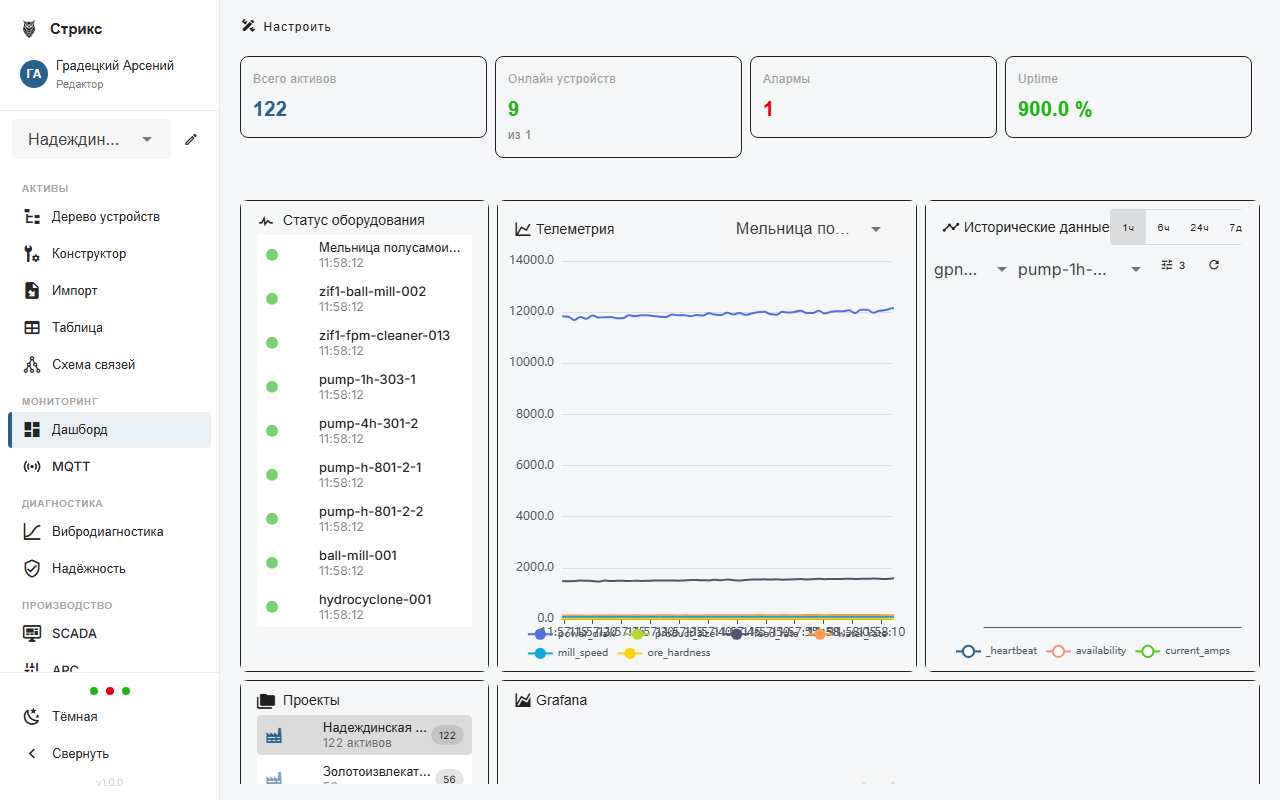Expand the pump-1h-… selector dropdown
This screenshot has width=1280, height=800.
click(1078, 269)
